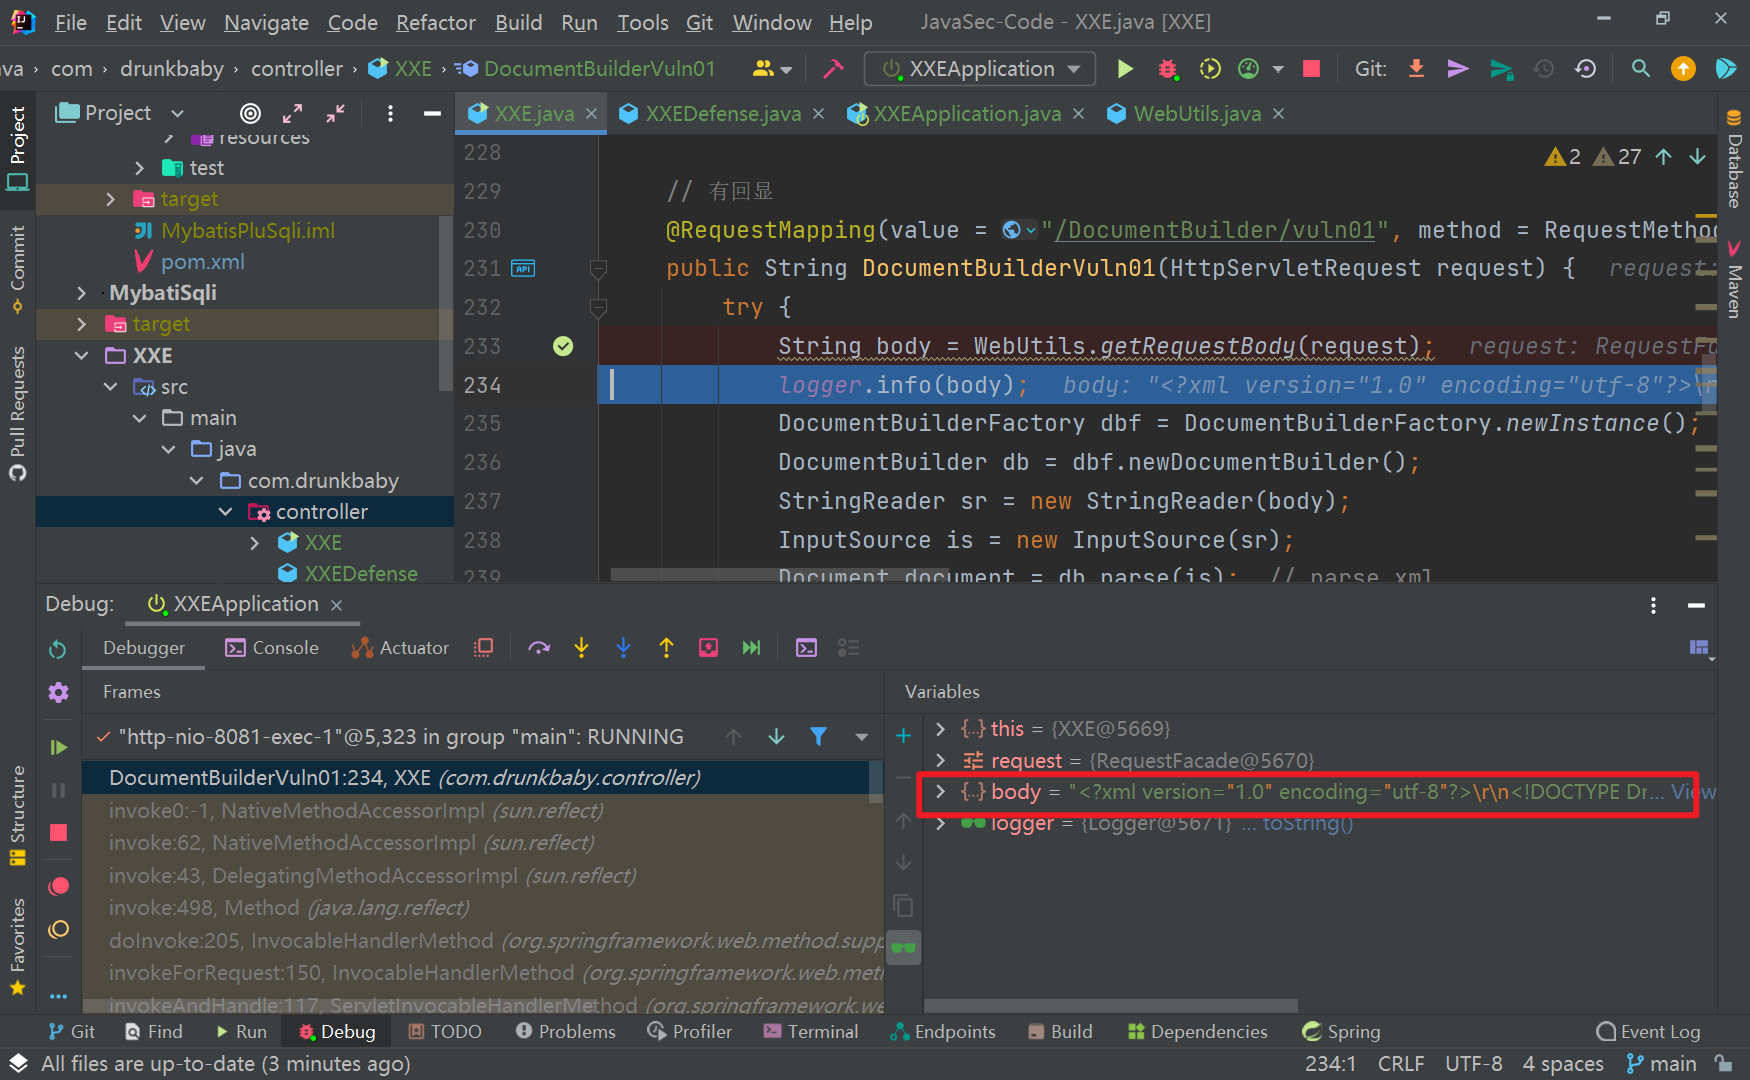
Task: Switch to the XXEDefense.java editor tab
Action: (723, 113)
